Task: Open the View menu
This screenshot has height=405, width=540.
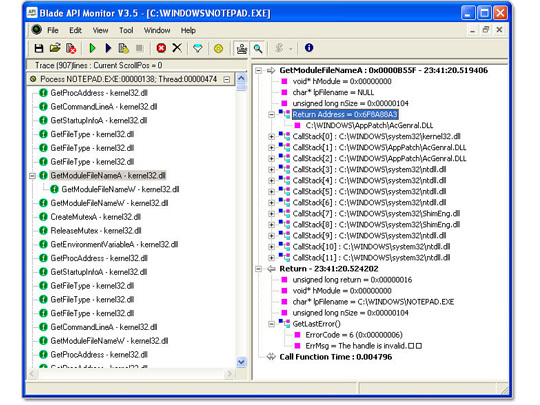Action: point(100,30)
